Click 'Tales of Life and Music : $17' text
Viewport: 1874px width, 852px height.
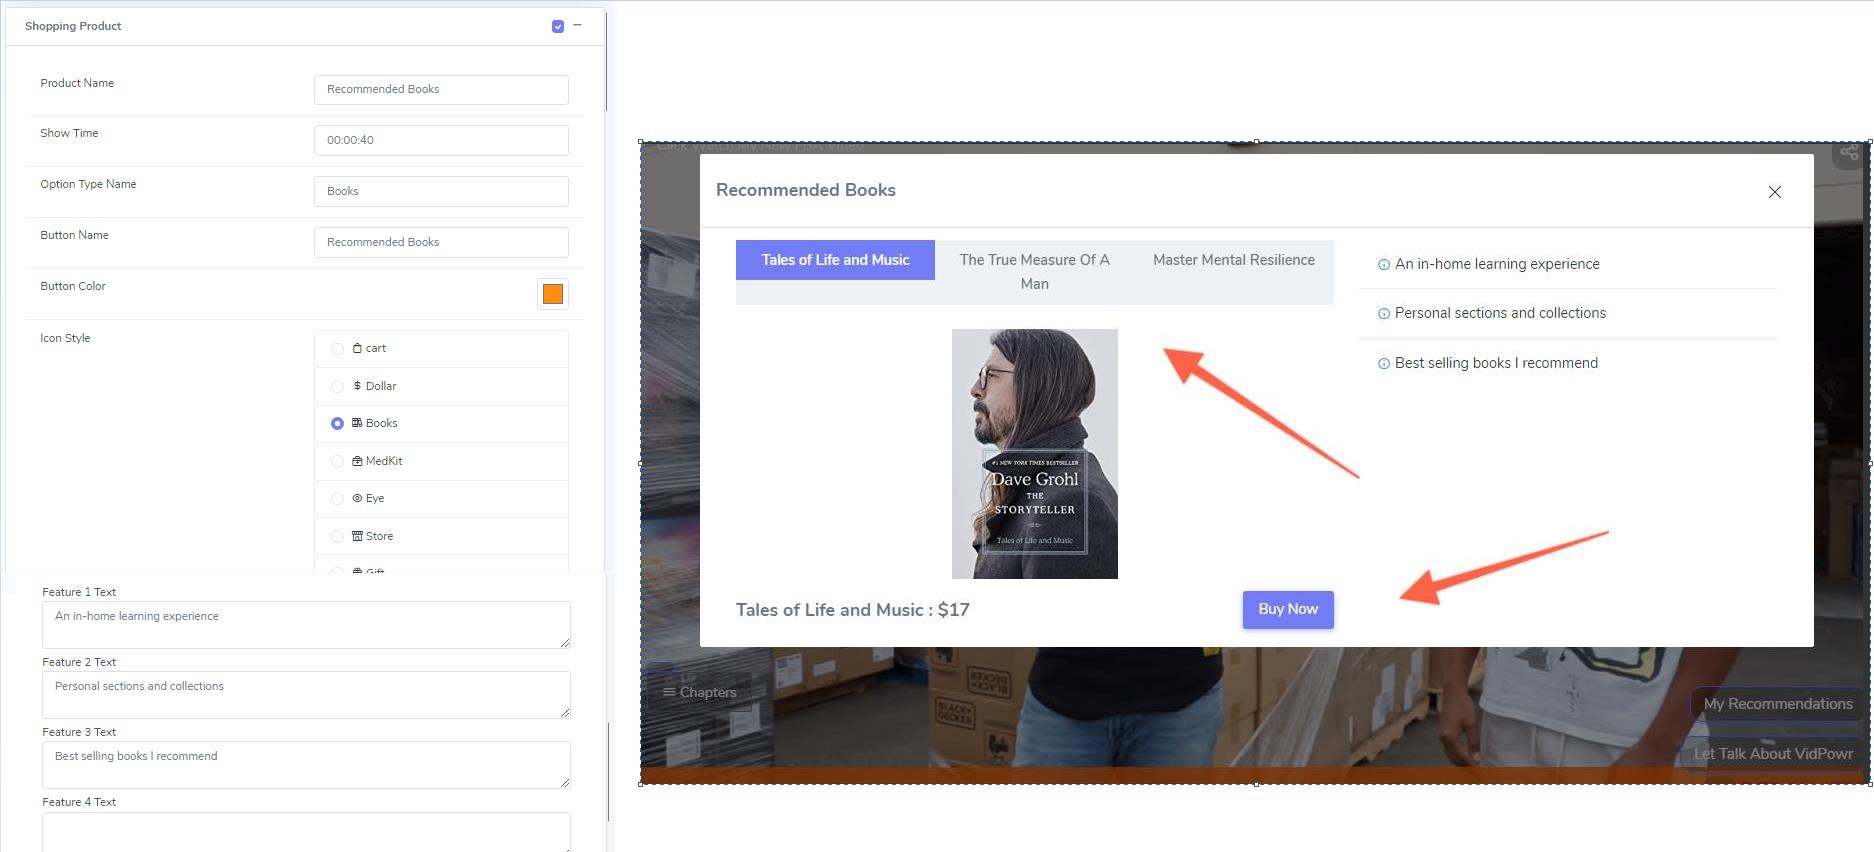(853, 610)
